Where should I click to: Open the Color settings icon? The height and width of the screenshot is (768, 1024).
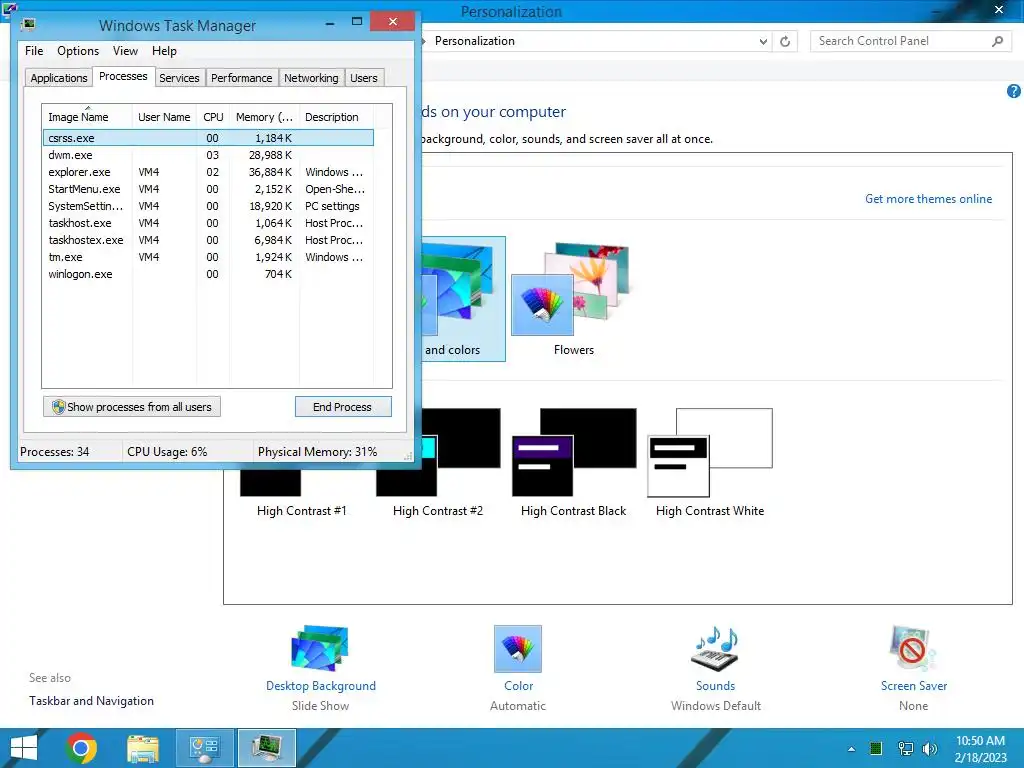tap(518, 649)
